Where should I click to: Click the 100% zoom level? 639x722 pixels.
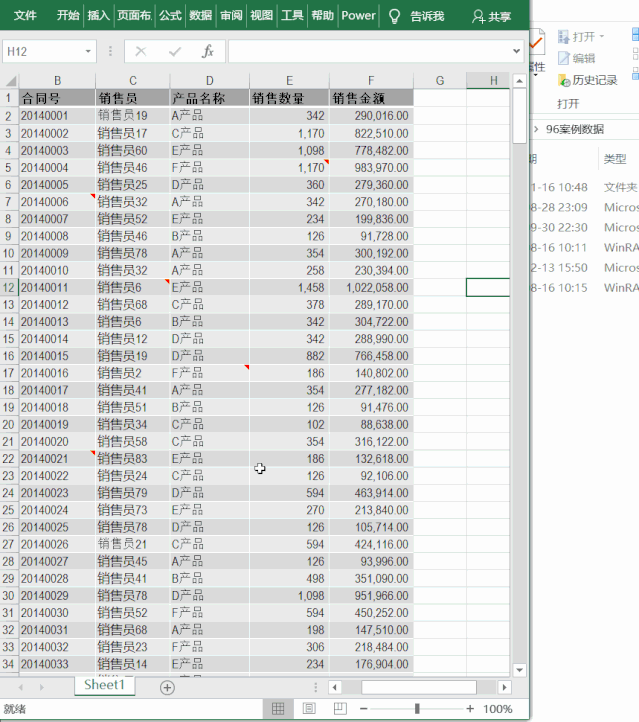tap(498, 709)
